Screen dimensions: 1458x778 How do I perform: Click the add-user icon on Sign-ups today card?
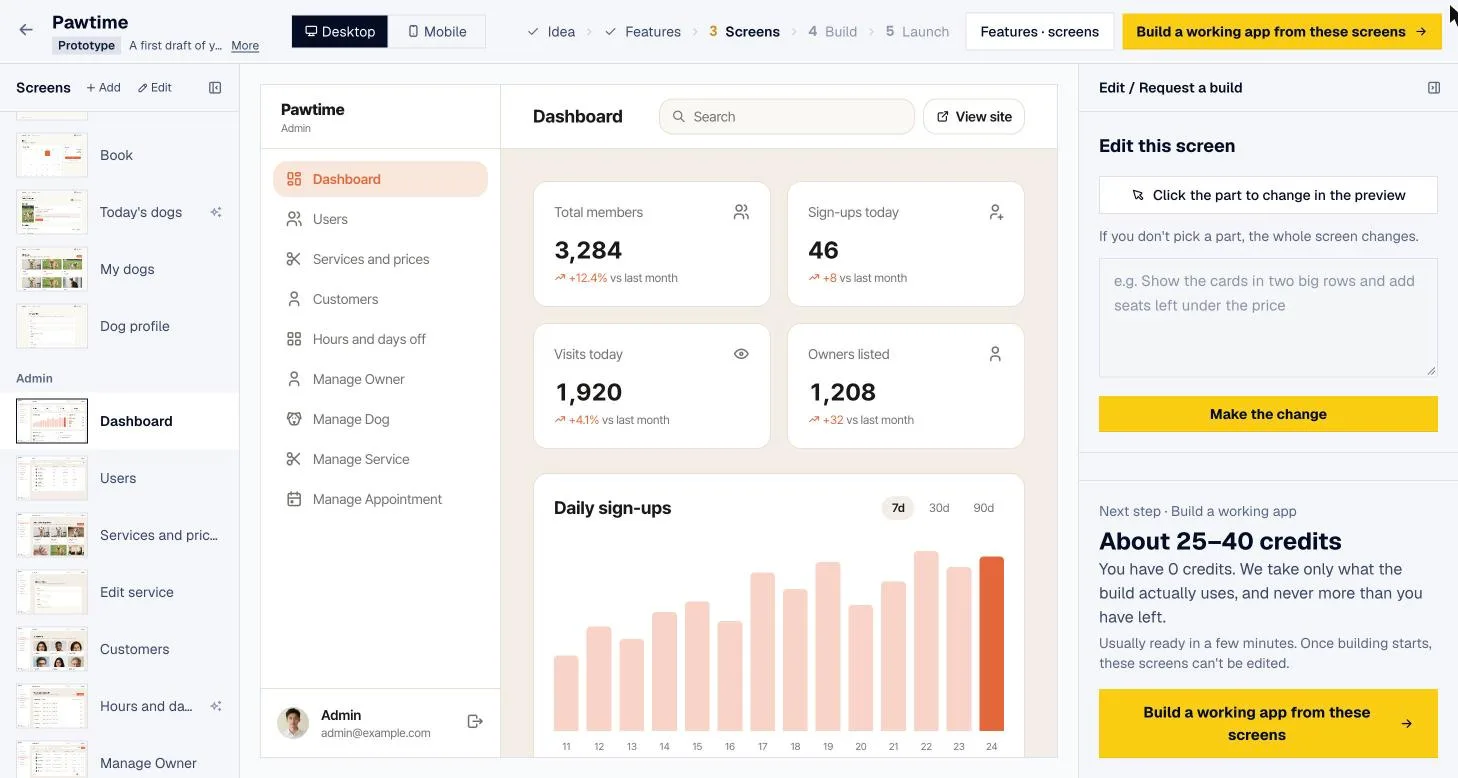995,212
